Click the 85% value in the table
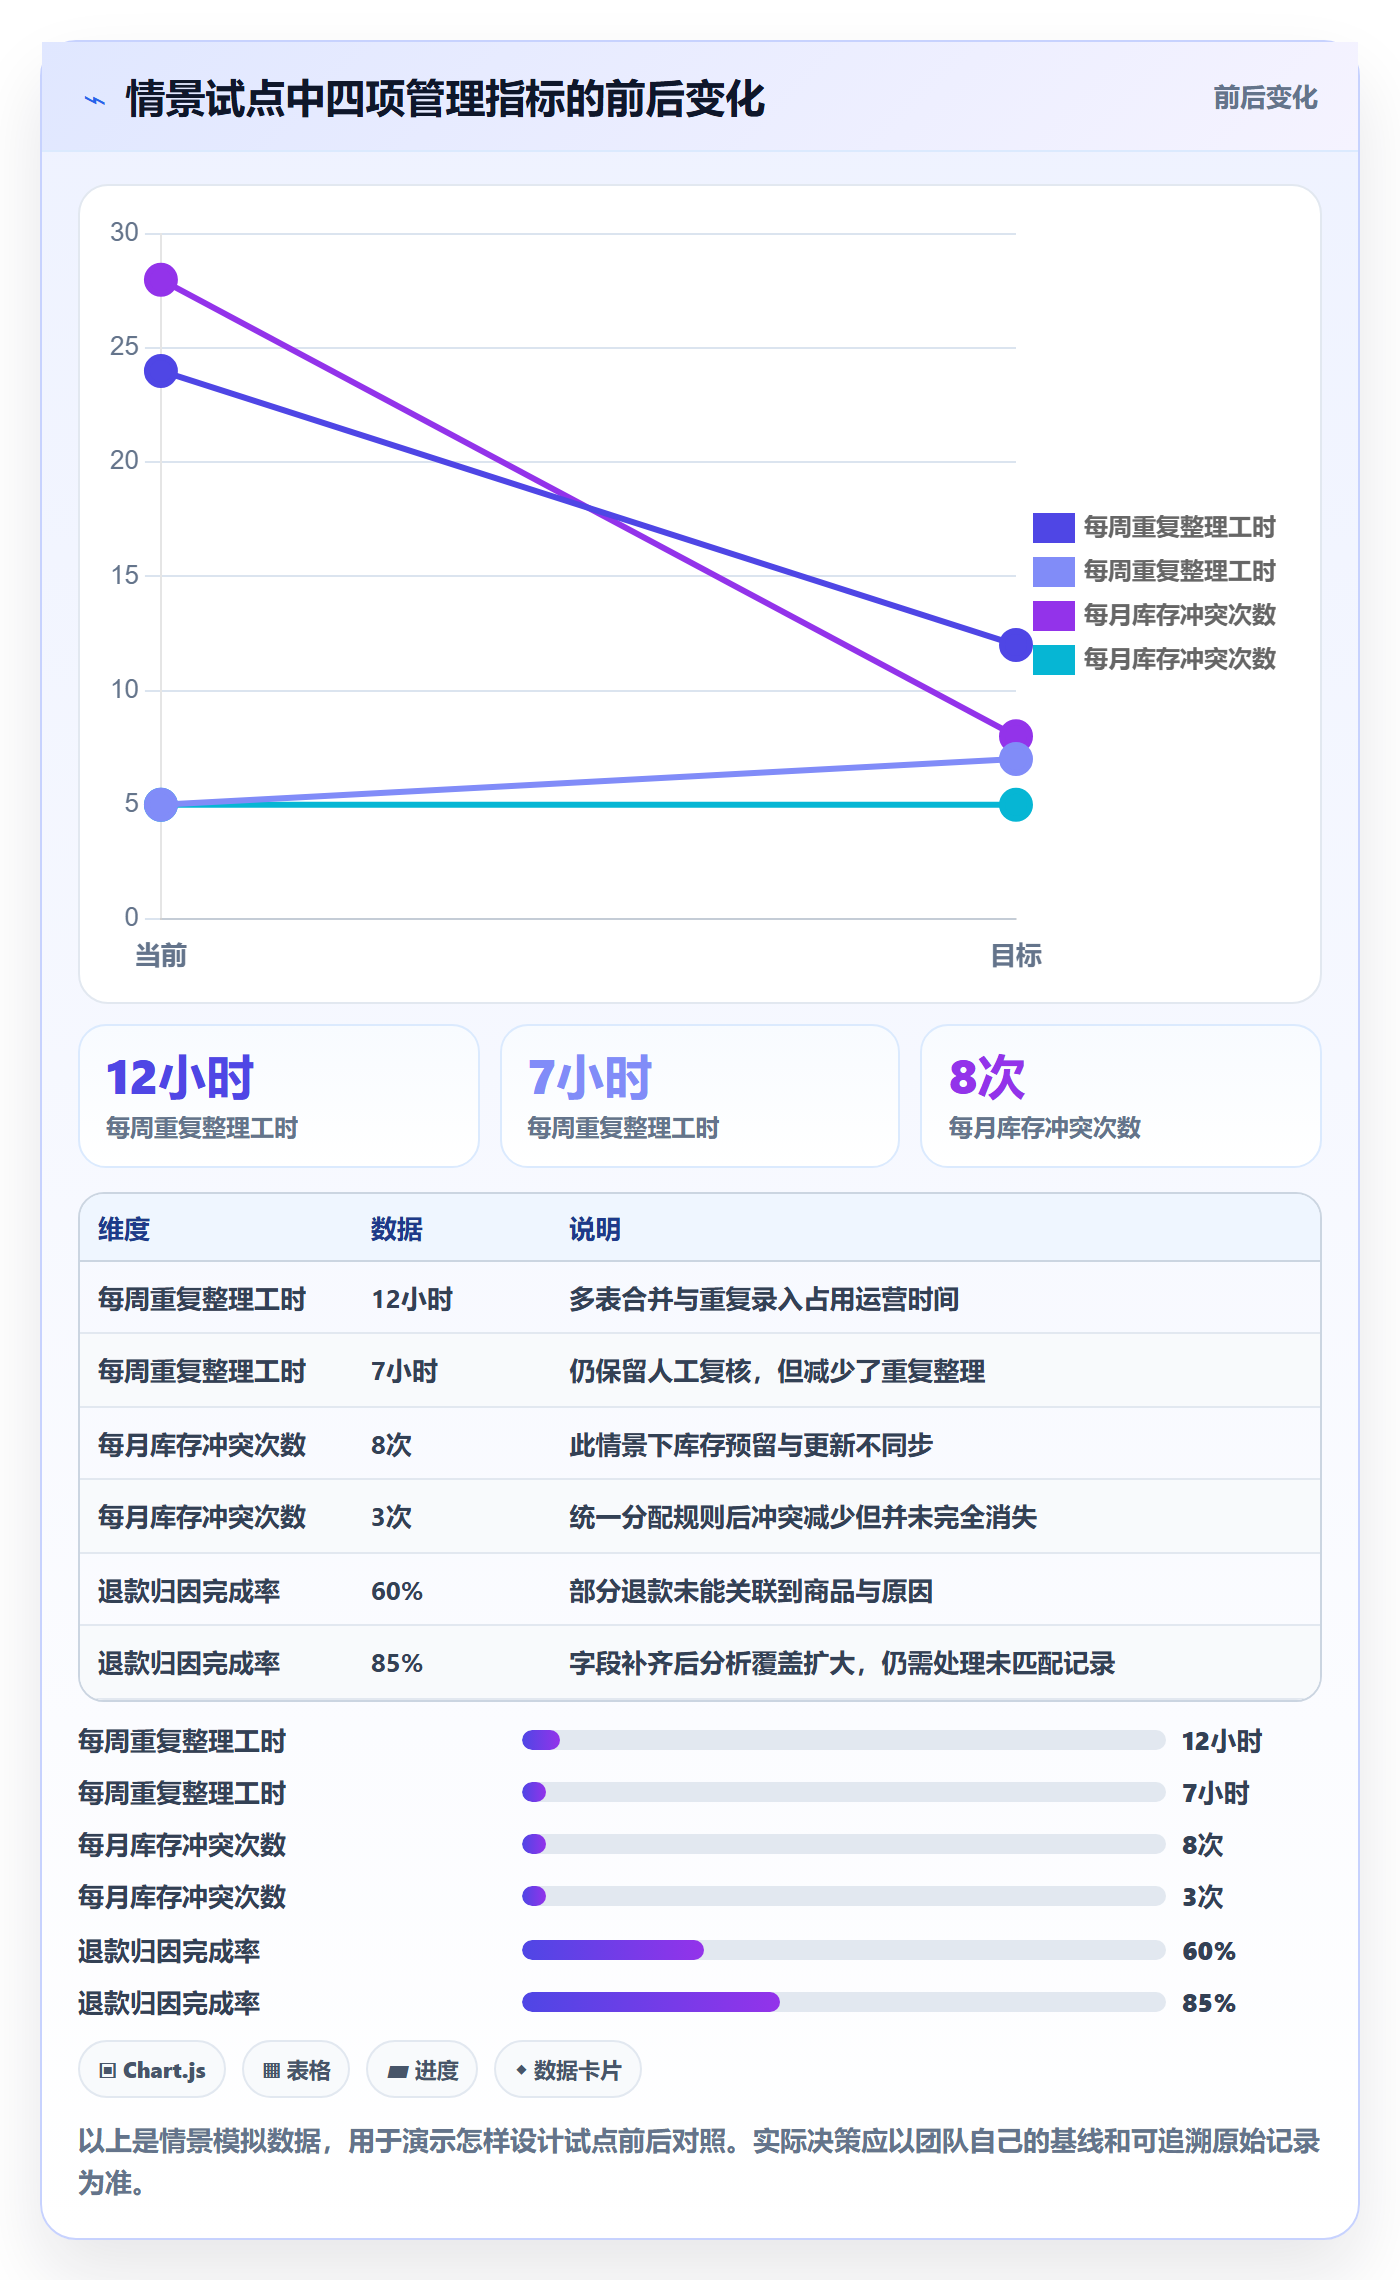The image size is (1400, 2280). tap(397, 1663)
